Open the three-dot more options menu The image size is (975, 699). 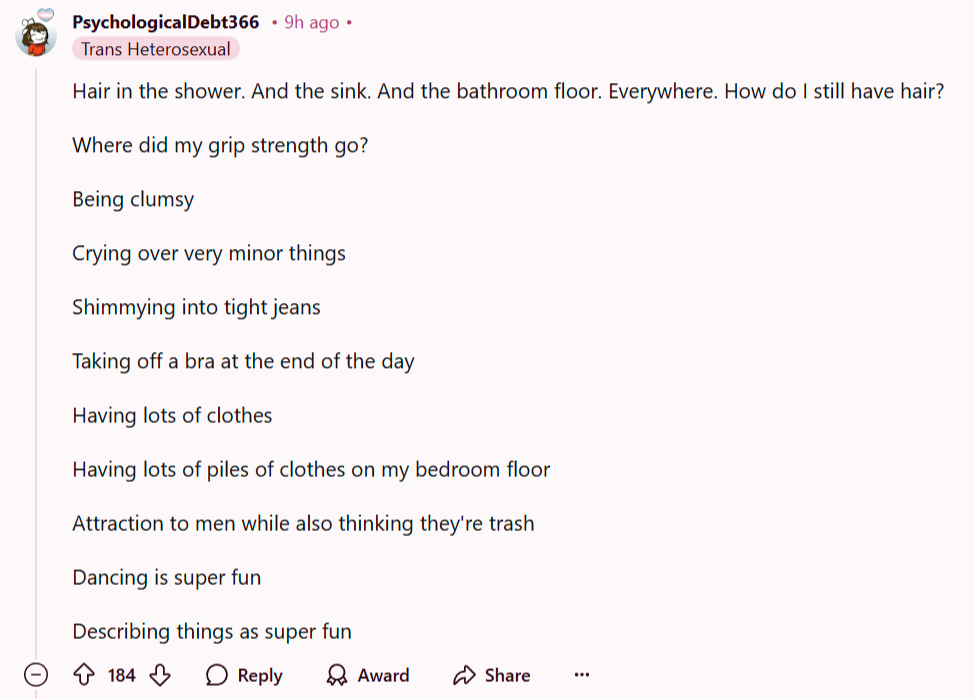pyautogui.click(x=581, y=675)
